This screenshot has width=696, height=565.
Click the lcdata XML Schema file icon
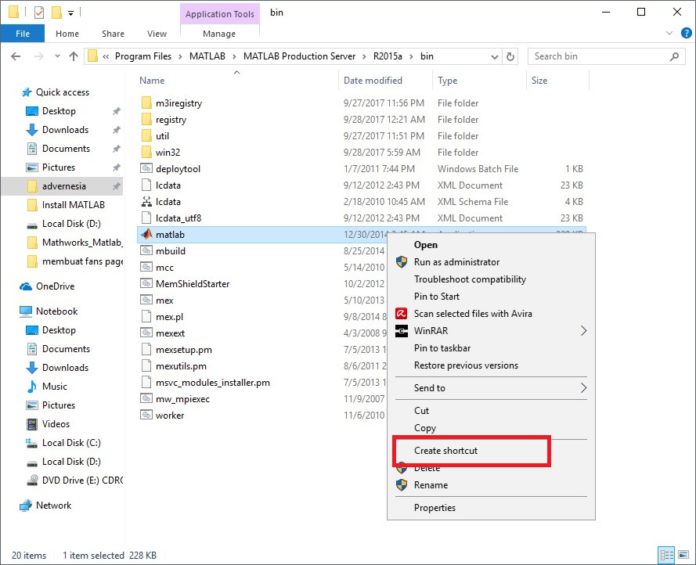[146, 202]
